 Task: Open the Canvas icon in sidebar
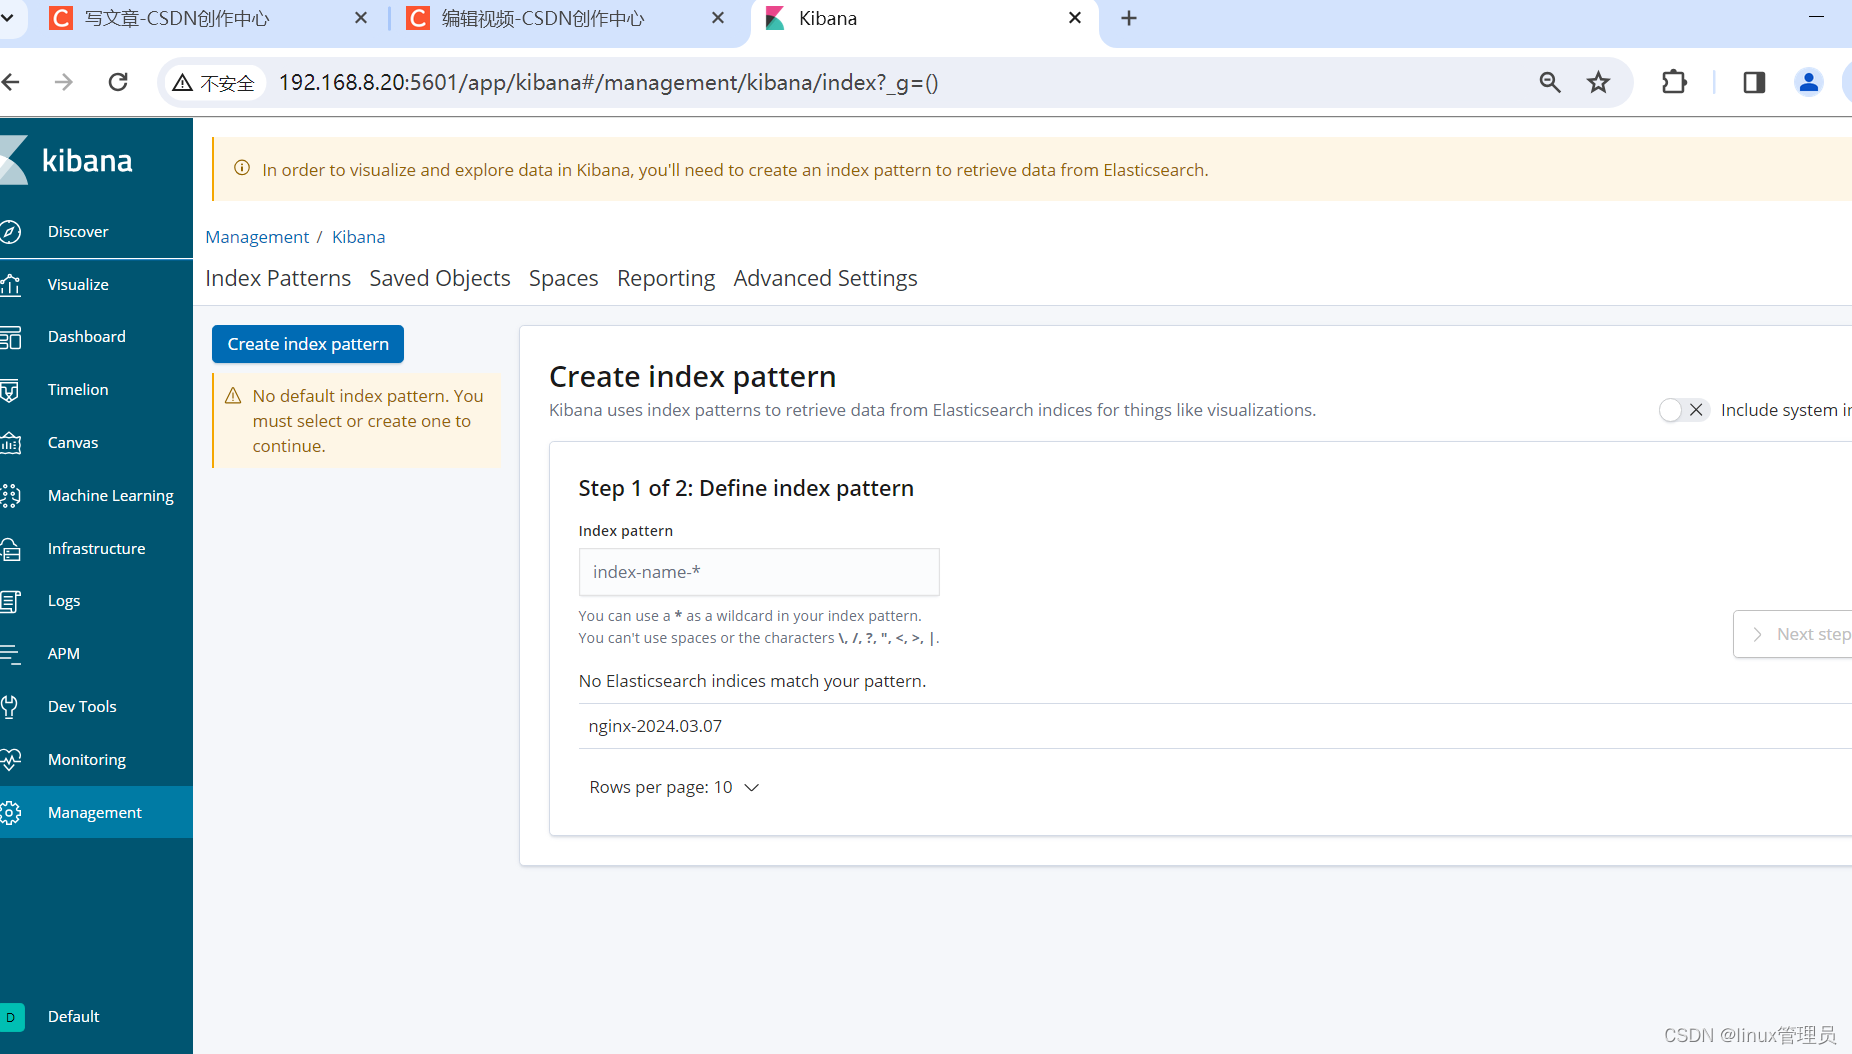click(x=10, y=443)
